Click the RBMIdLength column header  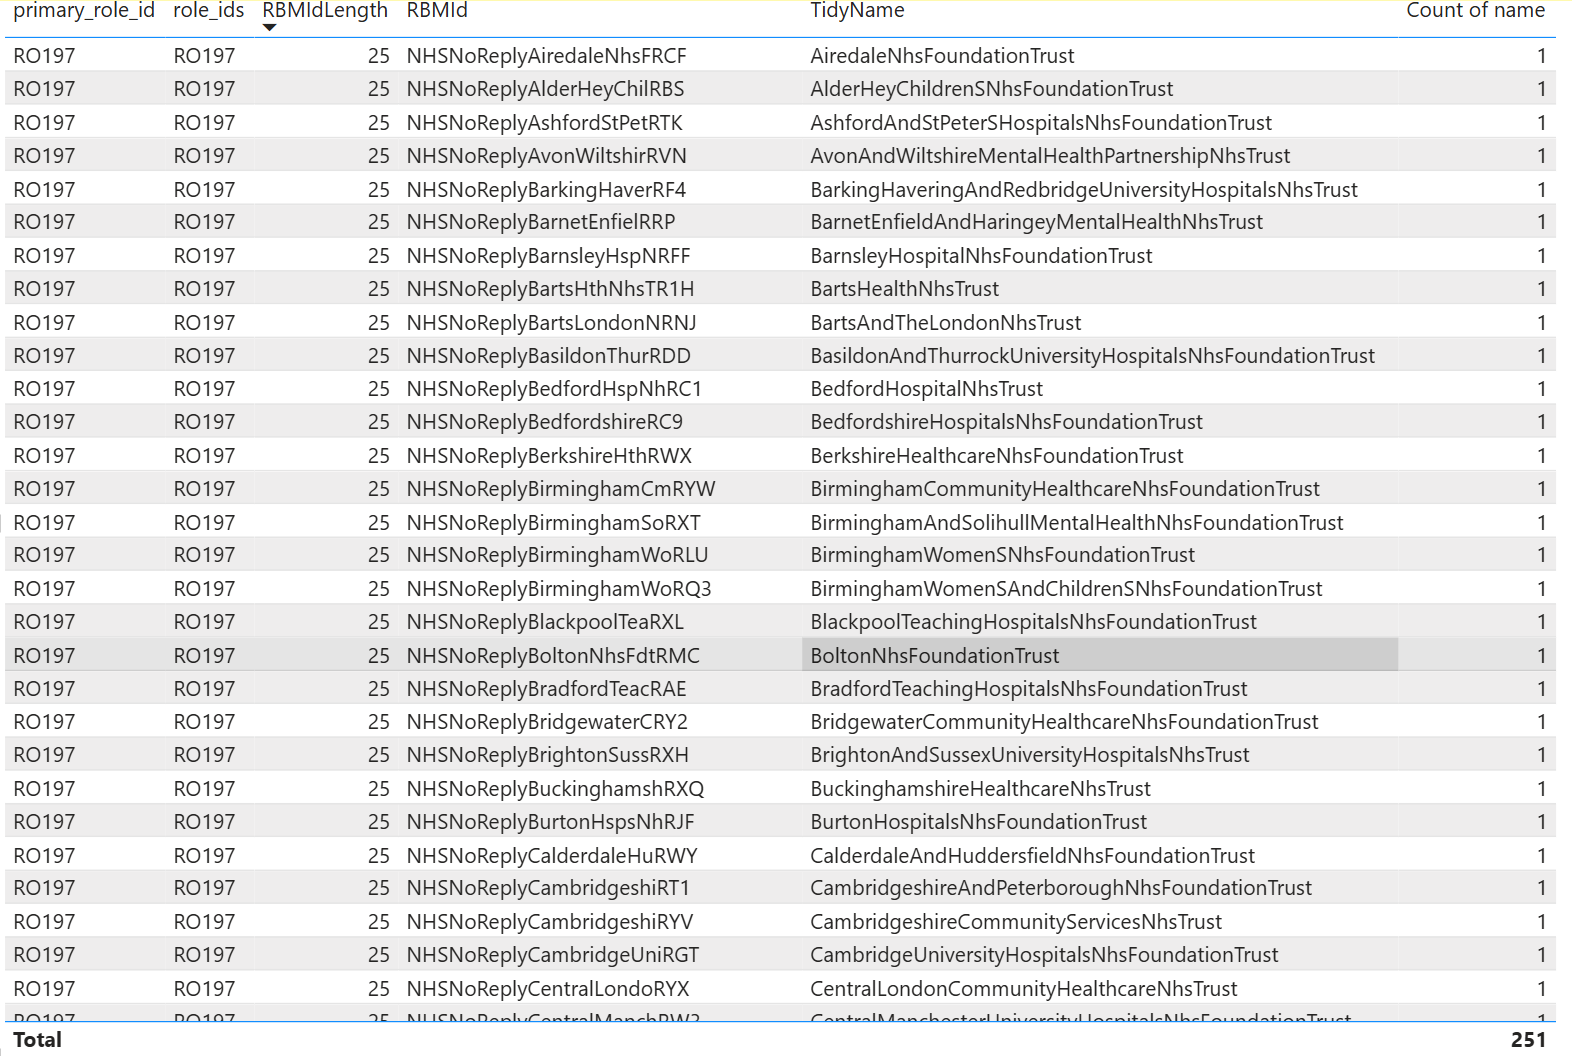click(x=325, y=10)
